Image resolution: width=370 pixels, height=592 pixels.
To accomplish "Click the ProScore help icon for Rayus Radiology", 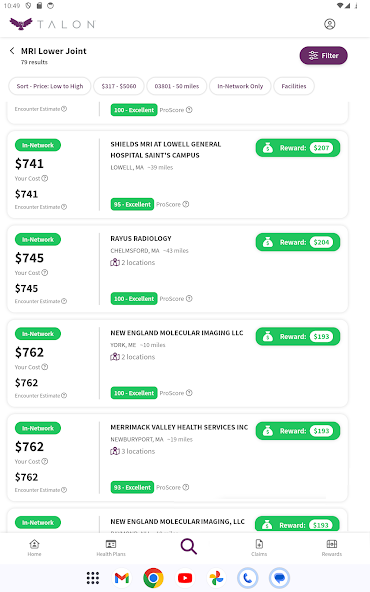I will pos(189,298).
